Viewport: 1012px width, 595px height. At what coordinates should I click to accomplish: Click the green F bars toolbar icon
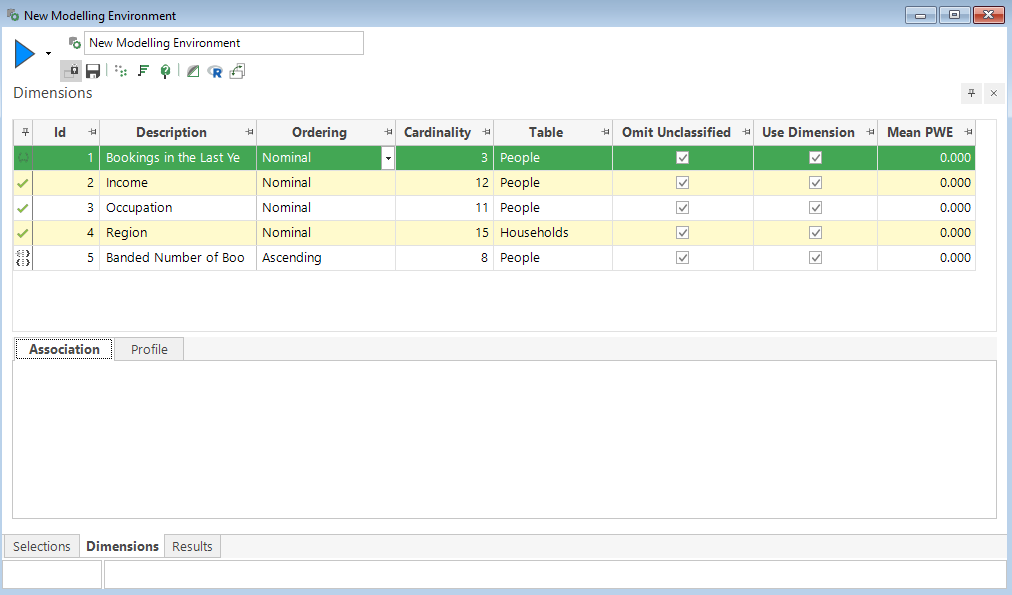pyautogui.click(x=143, y=71)
